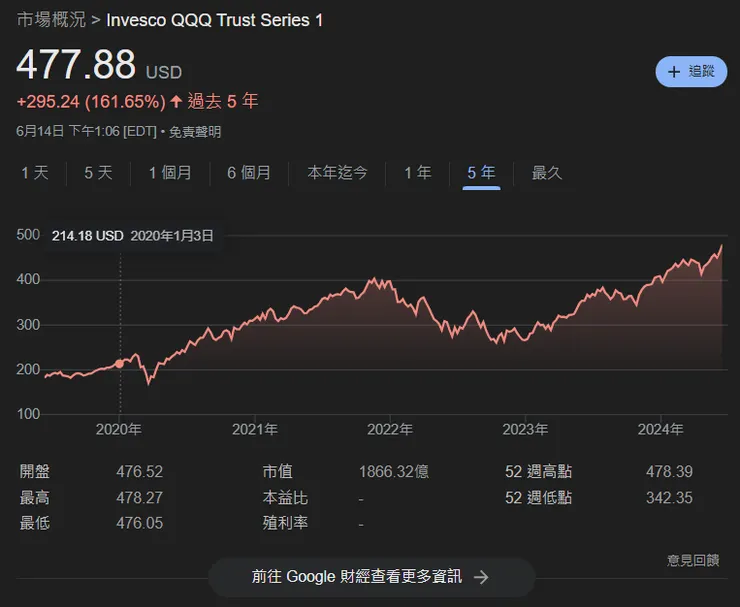Click the 開盤 value 476.52
Screen dimensions: 740x607
[x=140, y=472]
